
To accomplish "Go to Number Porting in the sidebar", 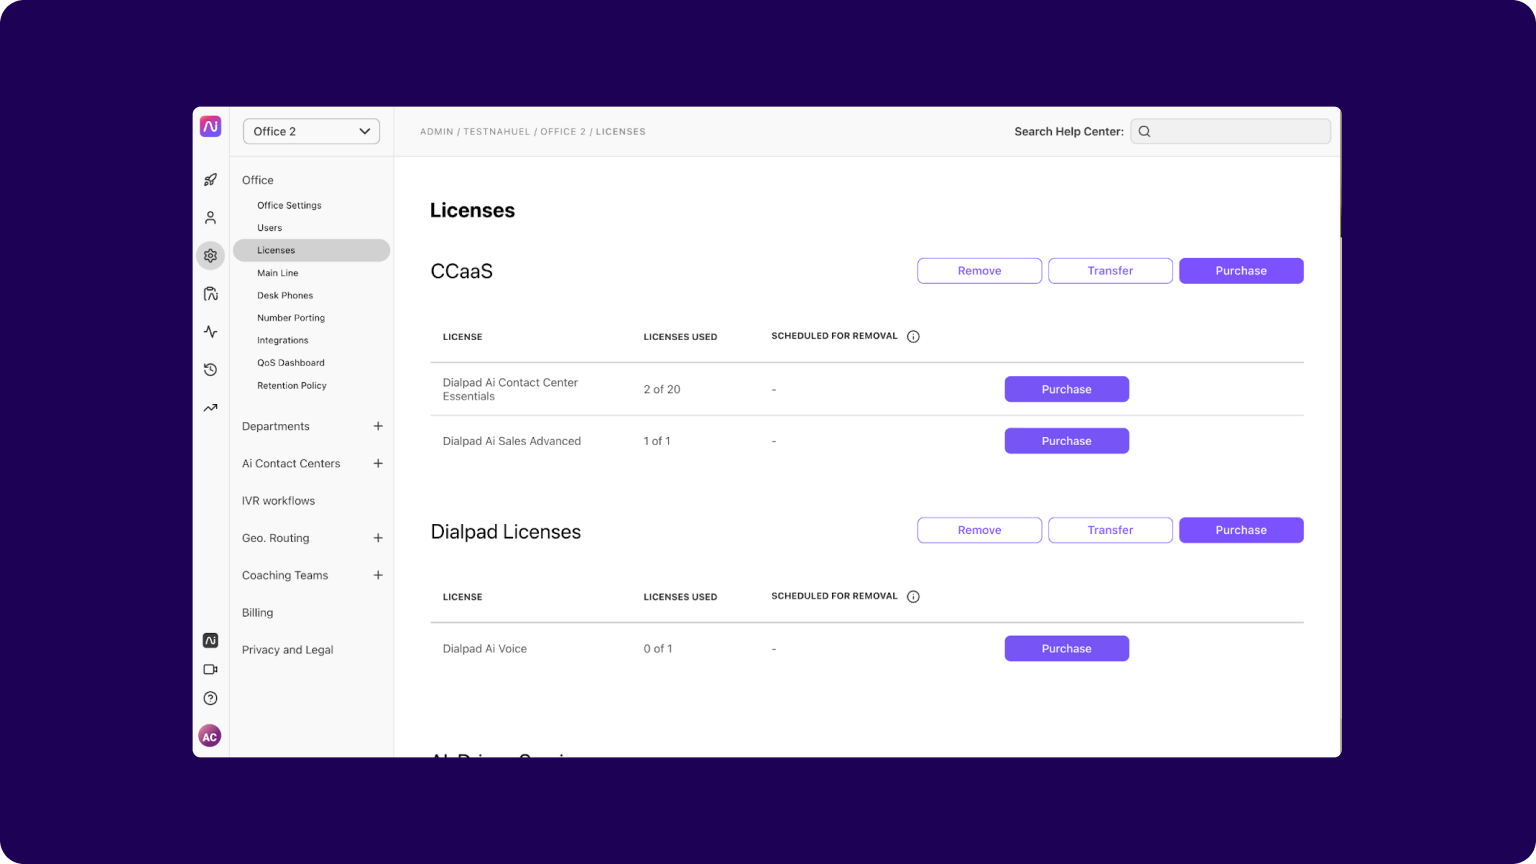I will pyautogui.click(x=291, y=318).
